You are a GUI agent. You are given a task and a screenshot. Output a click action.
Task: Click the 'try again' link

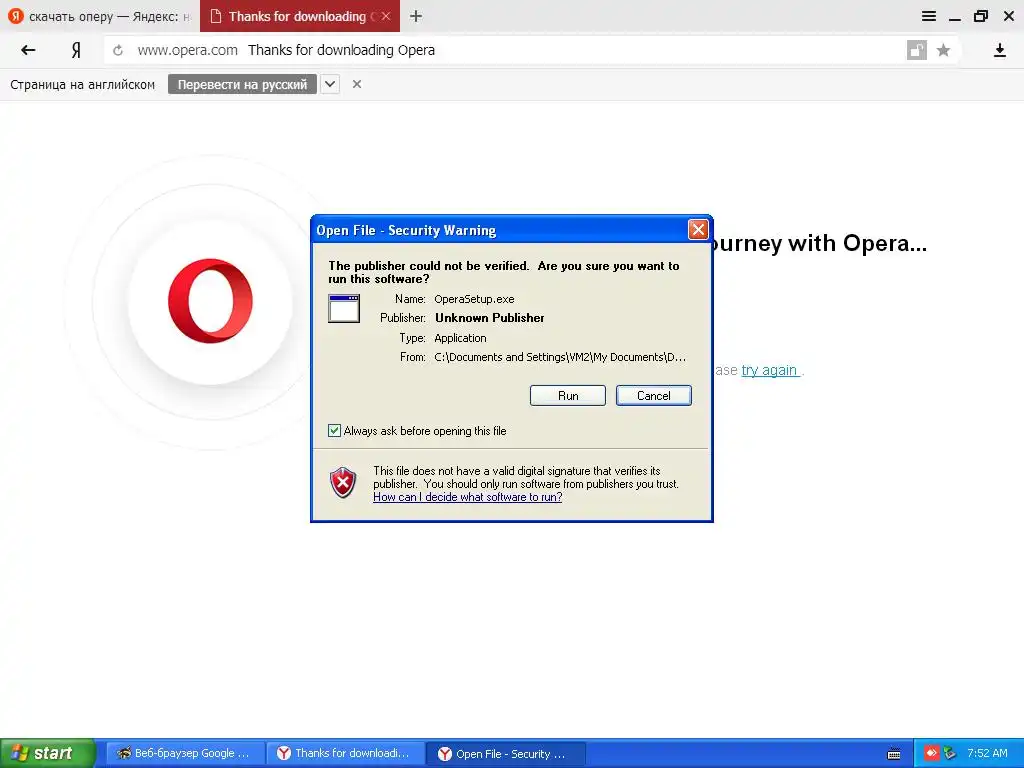(x=769, y=370)
